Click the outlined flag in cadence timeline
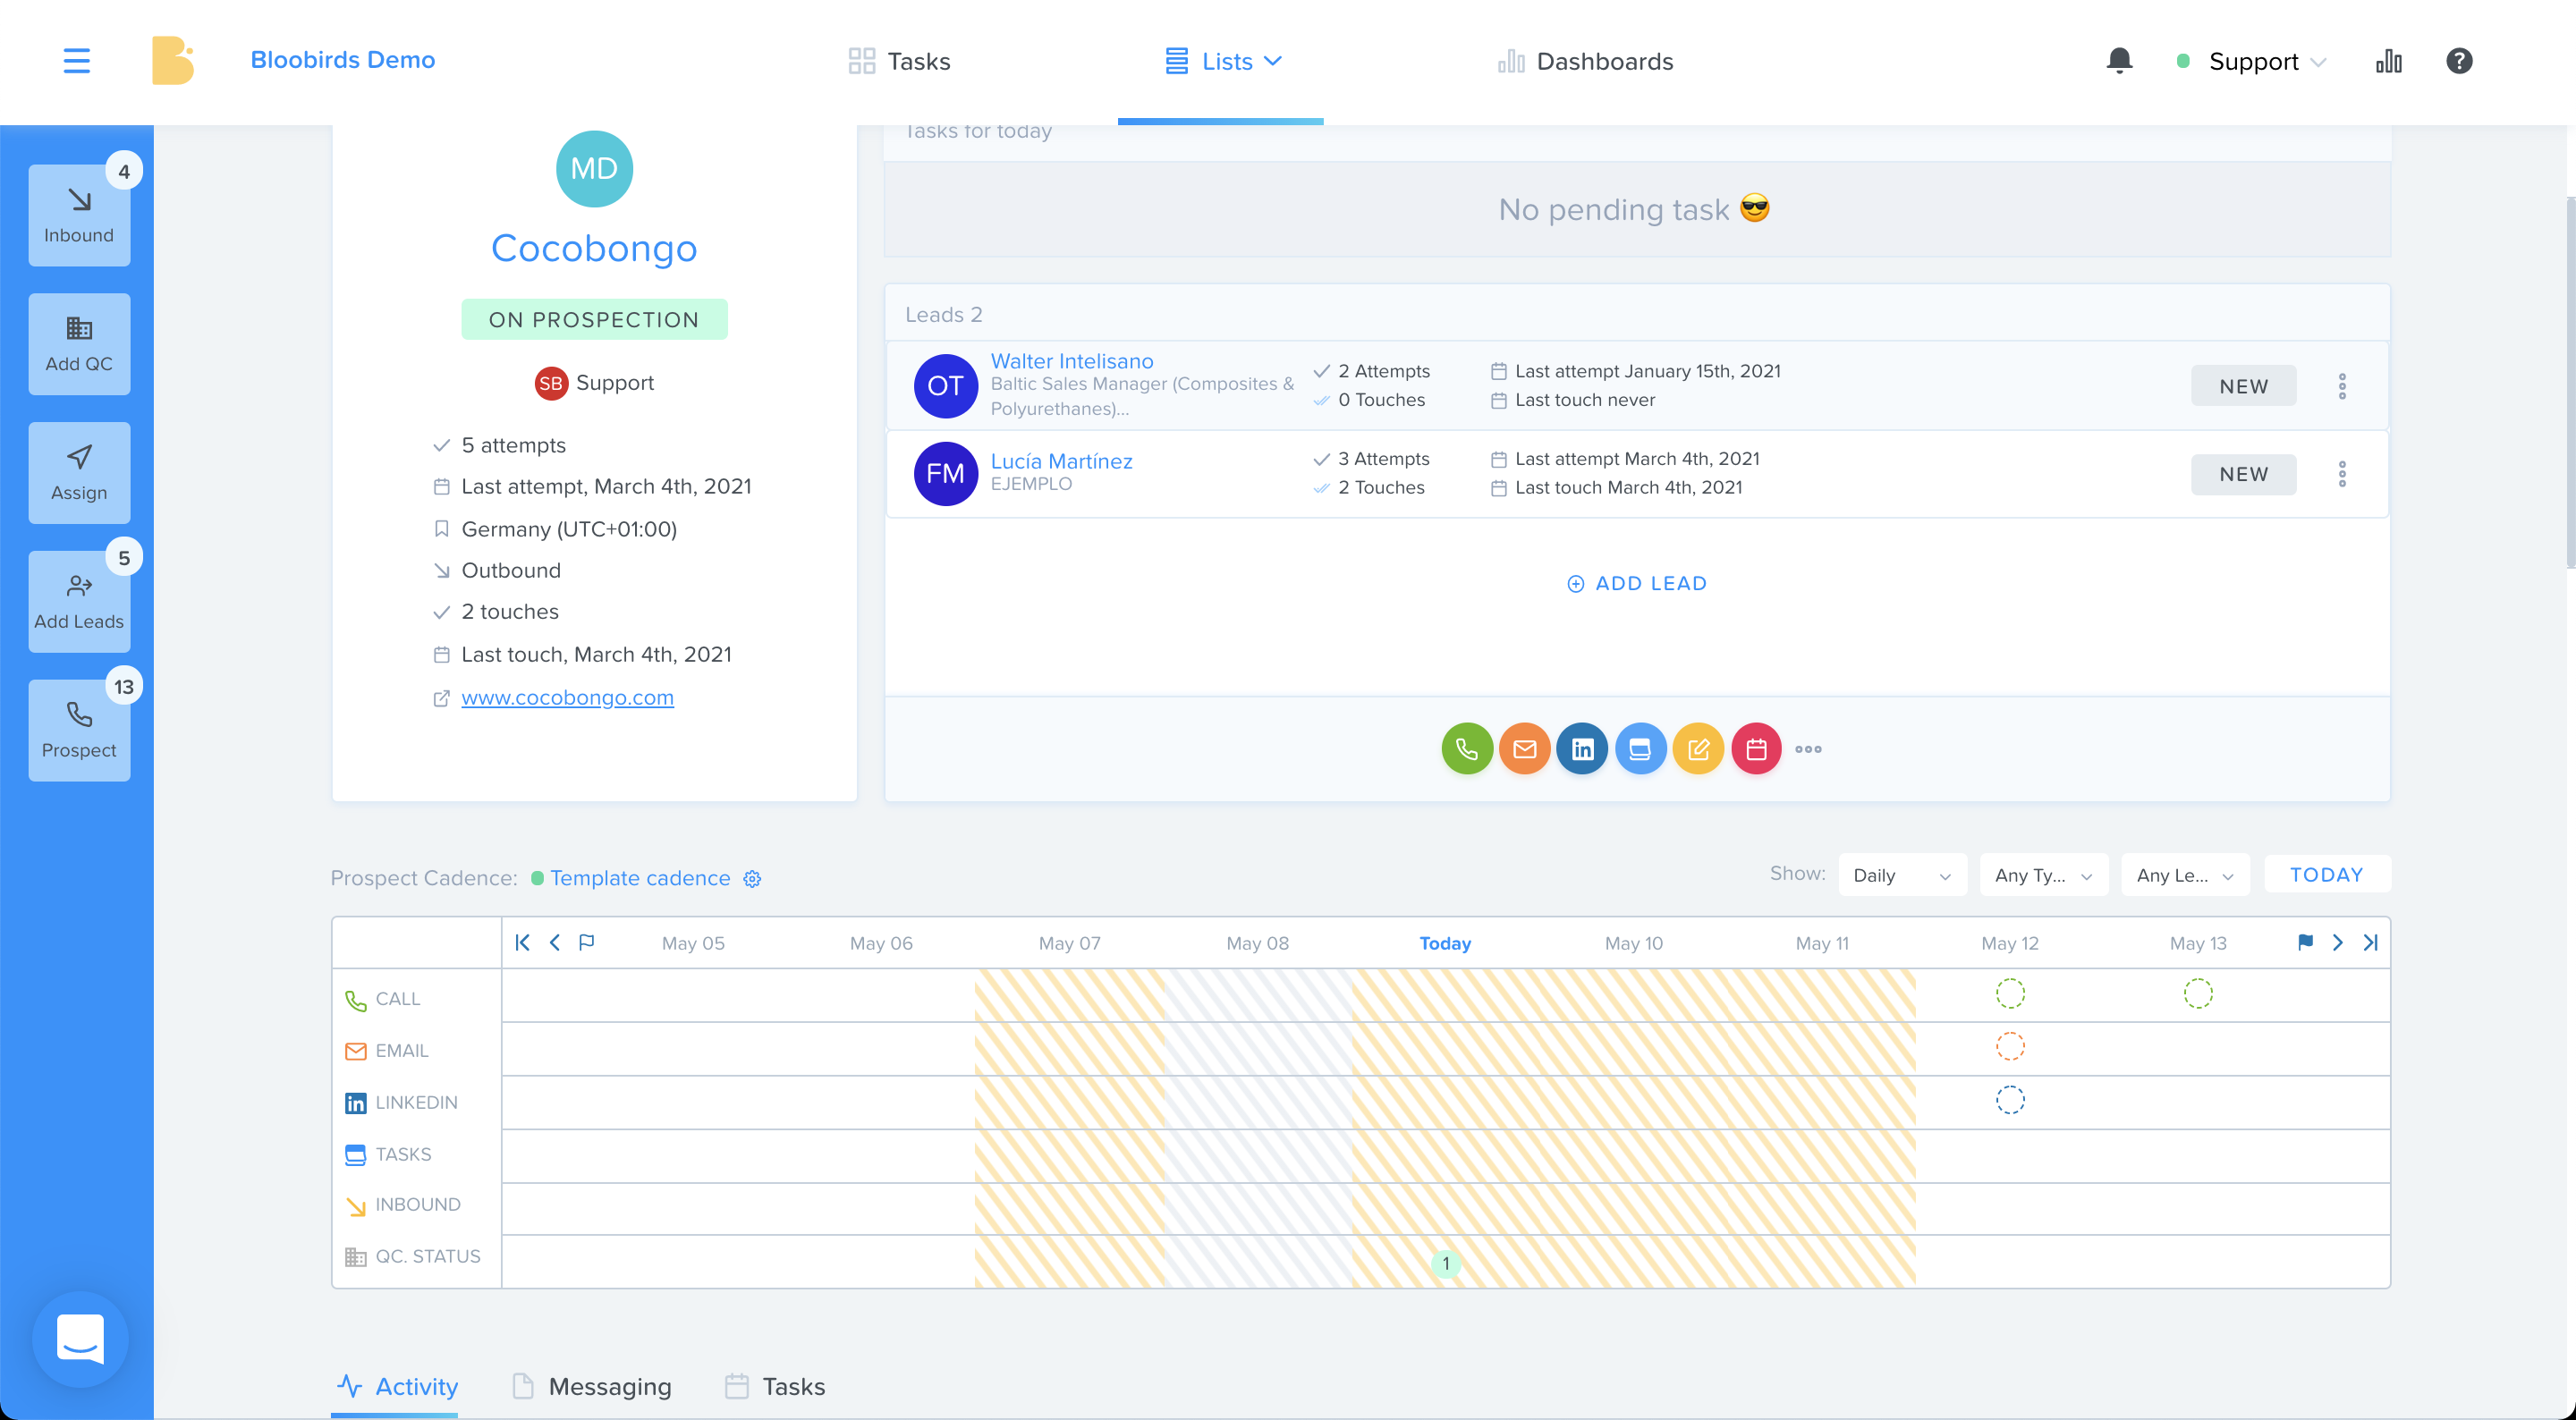Viewport: 2576px width, 1420px height. coord(587,942)
